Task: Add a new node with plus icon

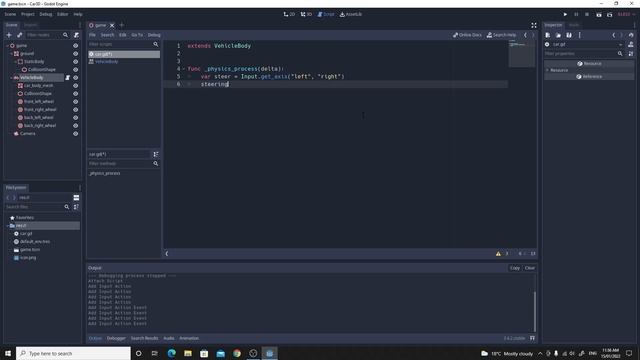Action: [9, 35]
